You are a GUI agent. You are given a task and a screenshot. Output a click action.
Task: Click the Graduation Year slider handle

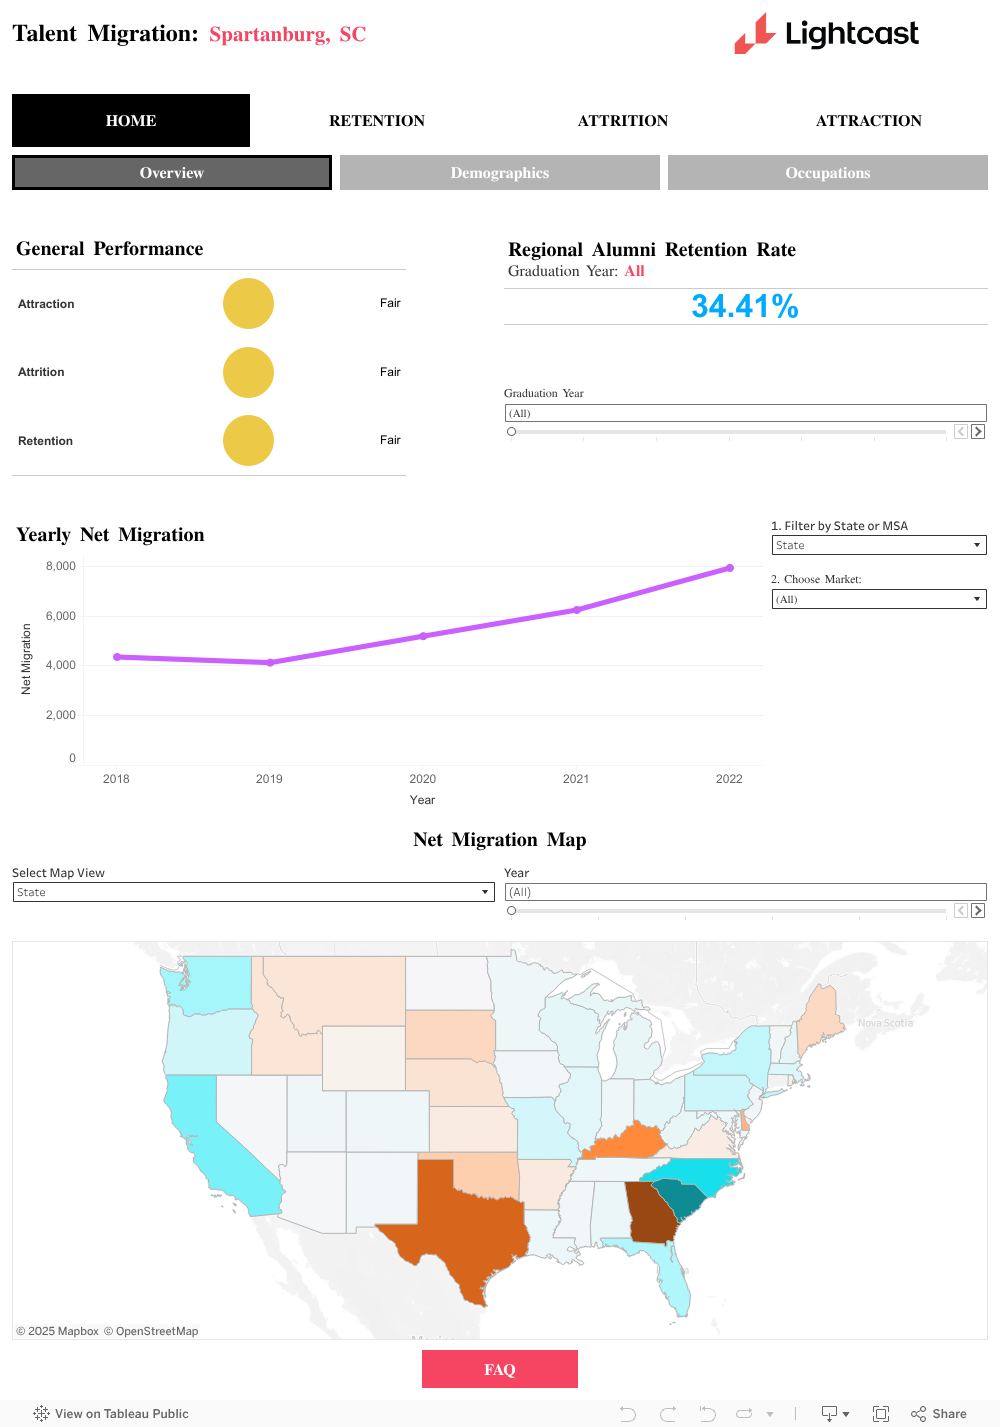(x=512, y=432)
